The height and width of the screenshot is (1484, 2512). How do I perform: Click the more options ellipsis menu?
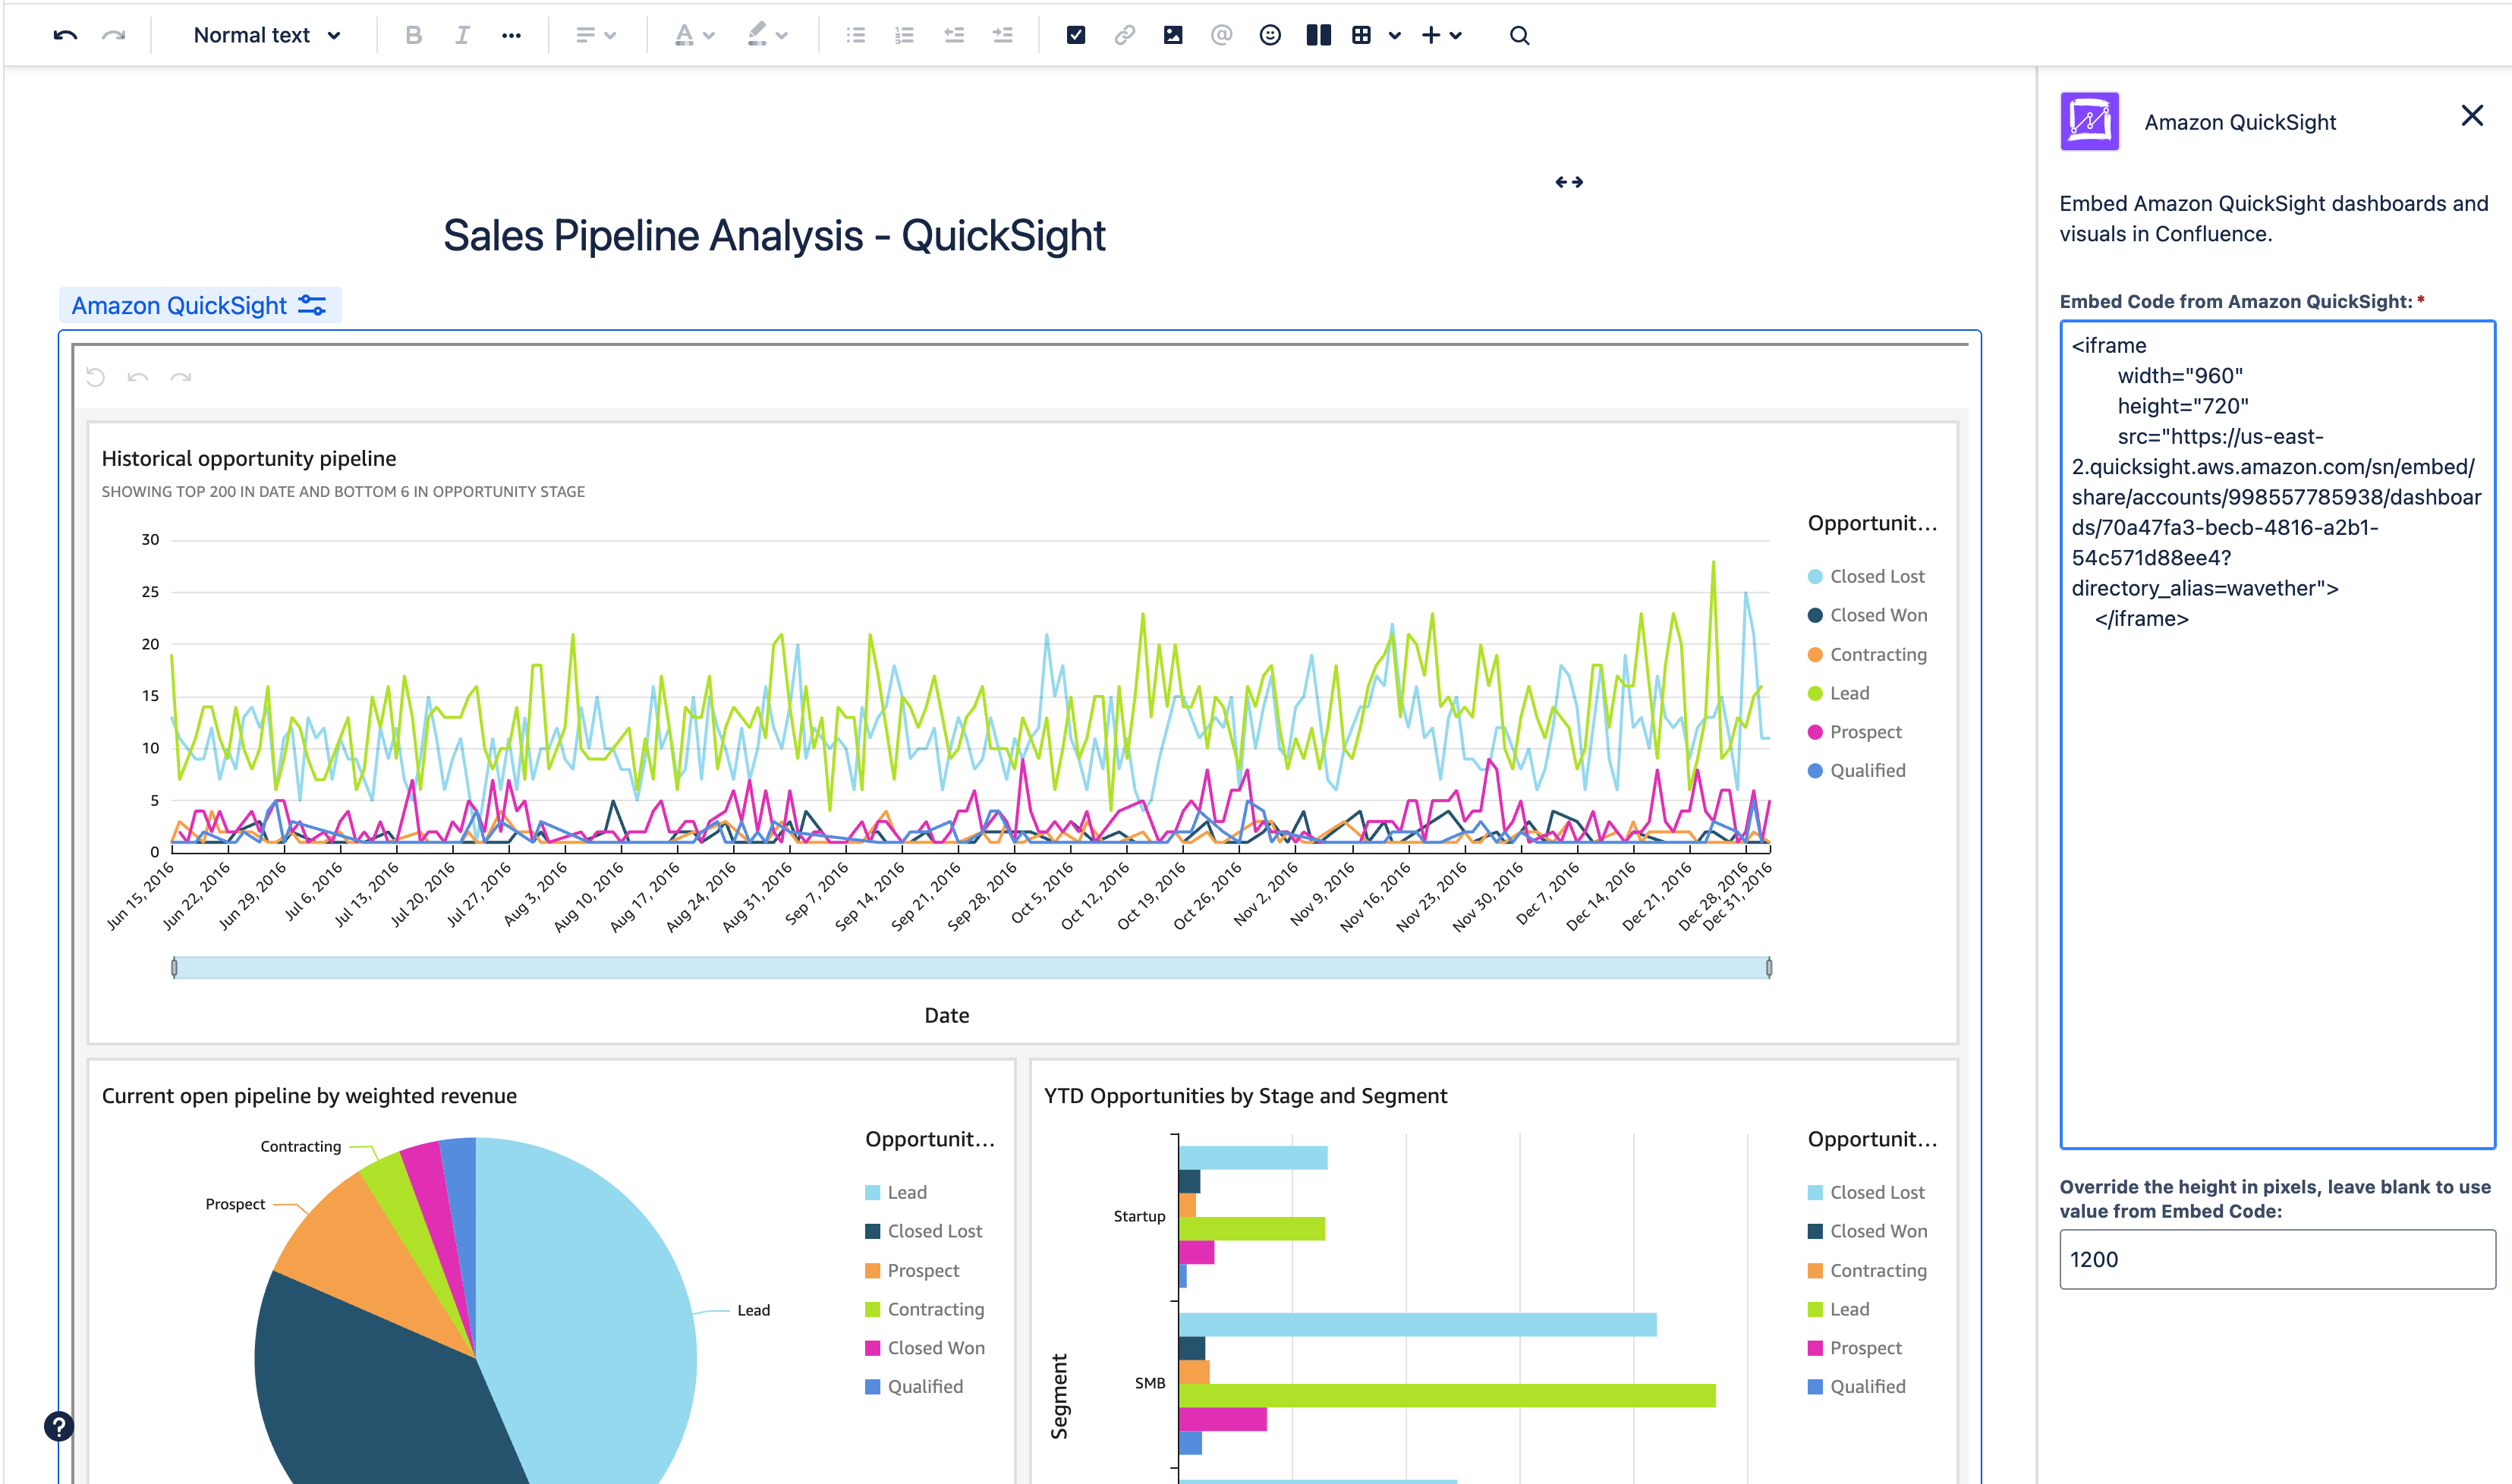[x=512, y=33]
